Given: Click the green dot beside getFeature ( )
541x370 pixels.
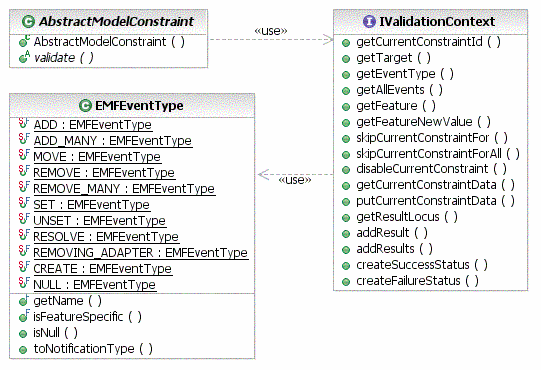Looking at the screenshot, I should pos(346,107).
